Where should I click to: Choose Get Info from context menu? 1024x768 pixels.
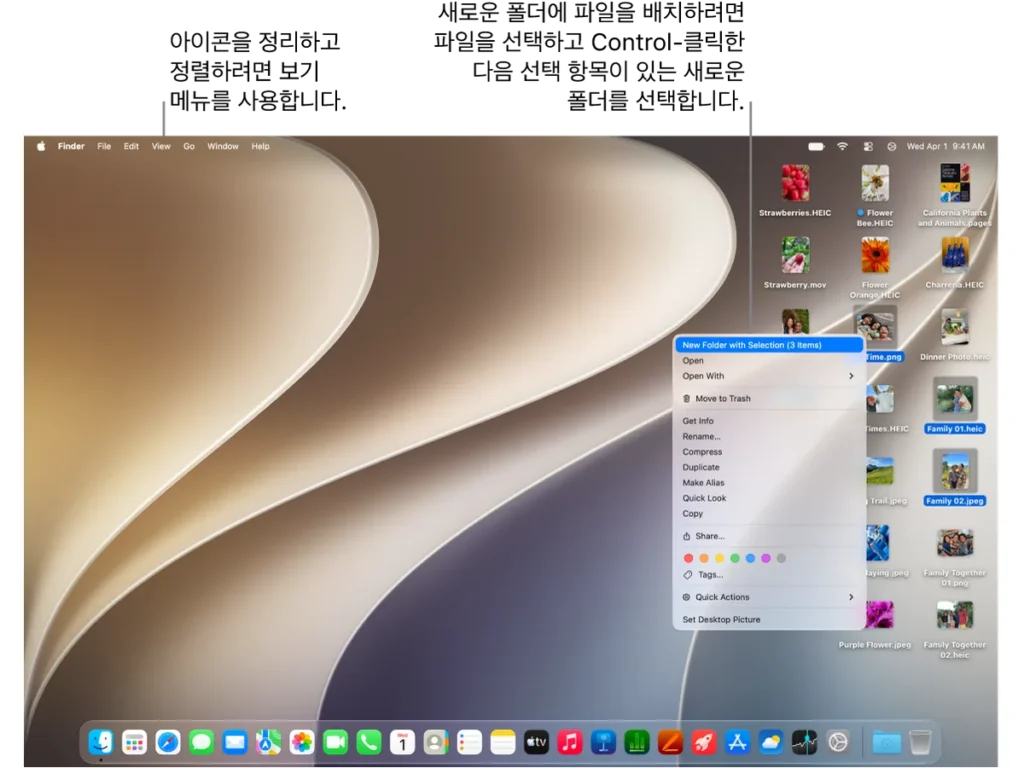[x=769, y=421]
